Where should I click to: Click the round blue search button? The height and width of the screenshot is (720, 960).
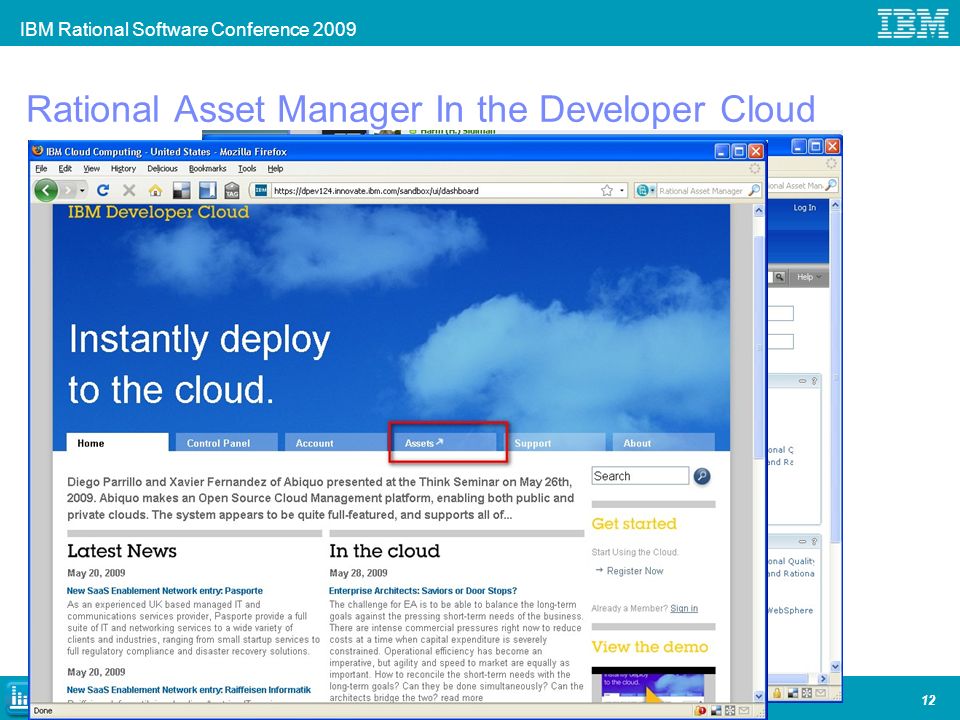click(702, 476)
